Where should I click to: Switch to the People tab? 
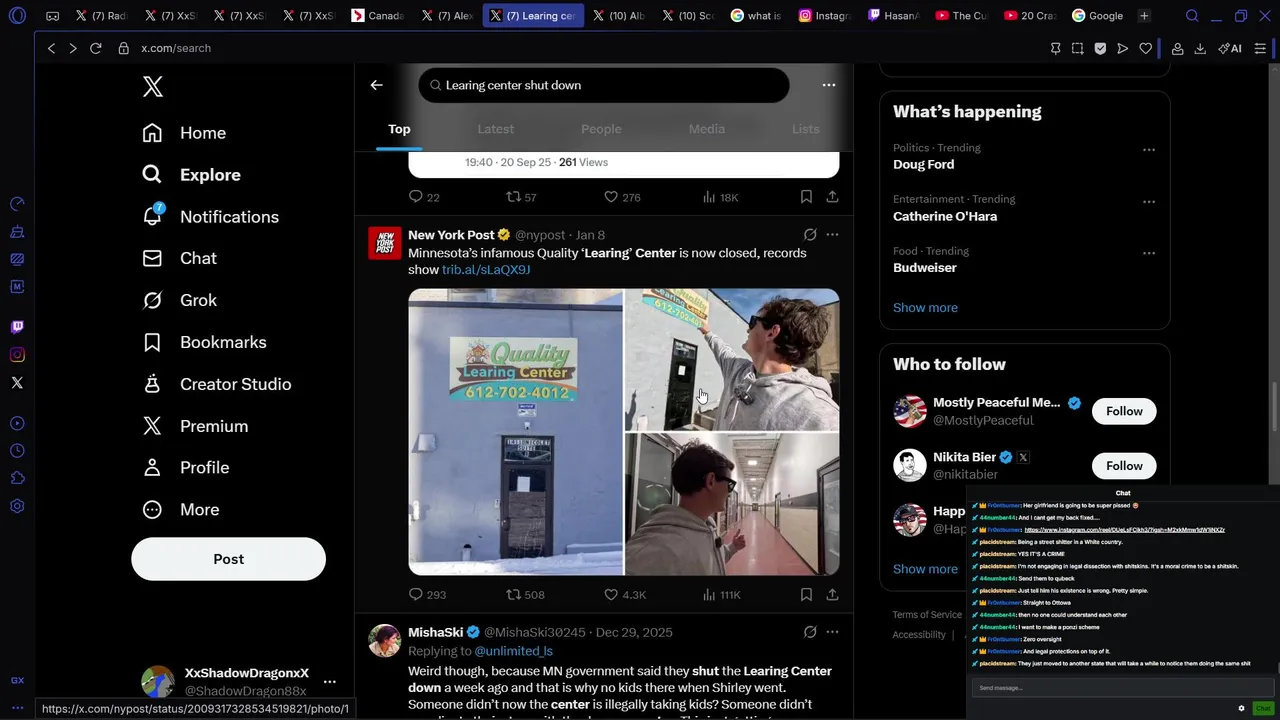[x=601, y=129]
